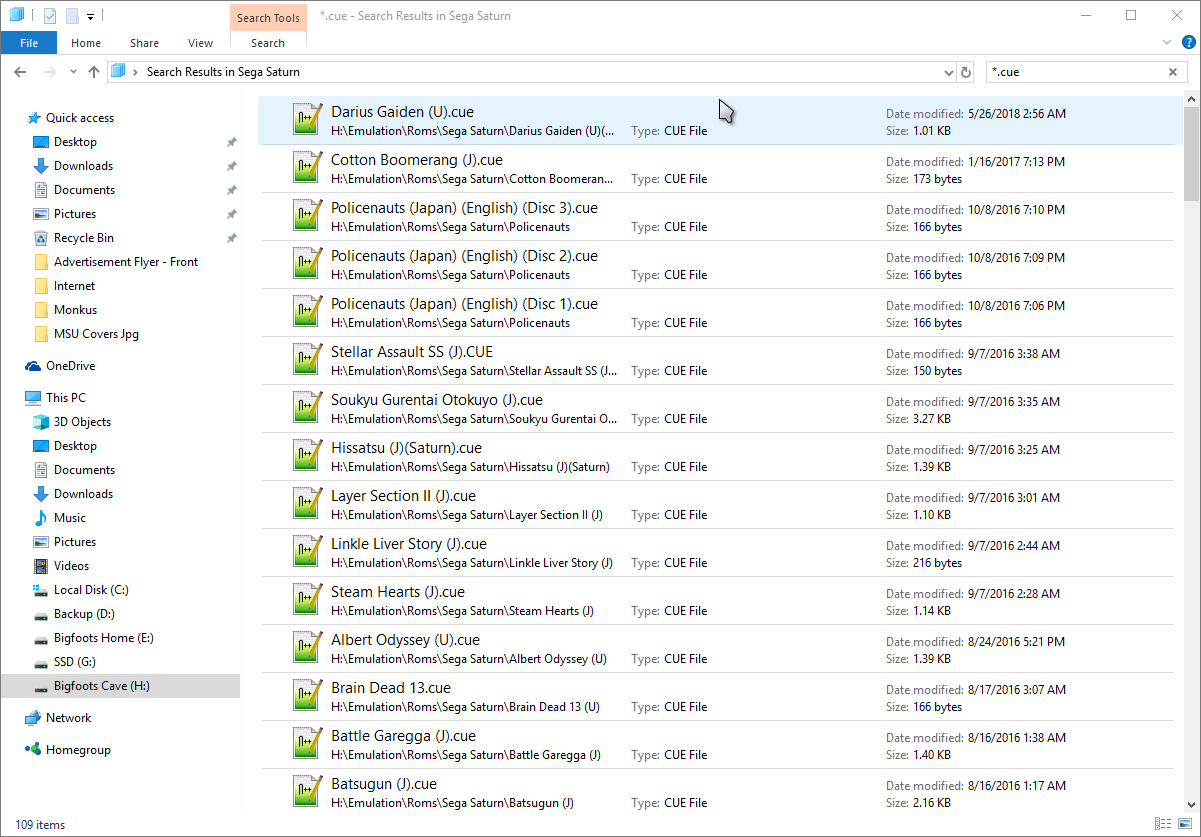Open the Internet folder in Quick access

(x=75, y=286)
